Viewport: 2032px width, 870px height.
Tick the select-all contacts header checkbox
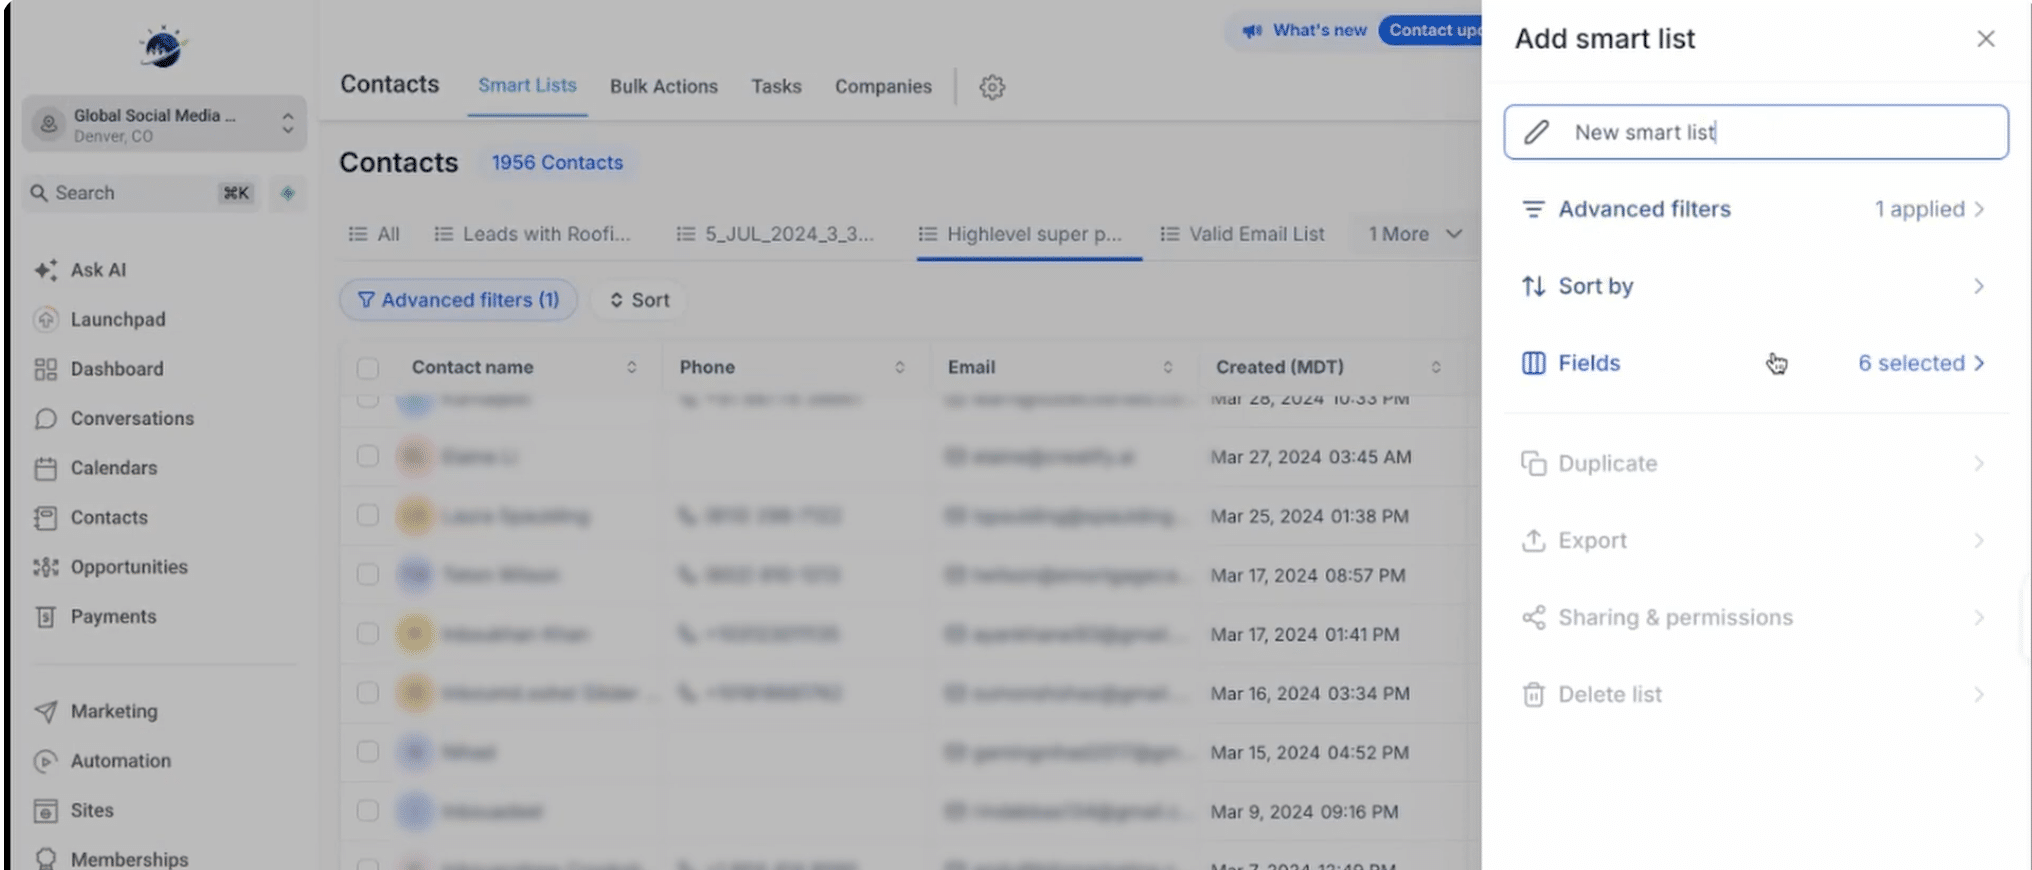[x=368, y=368]
